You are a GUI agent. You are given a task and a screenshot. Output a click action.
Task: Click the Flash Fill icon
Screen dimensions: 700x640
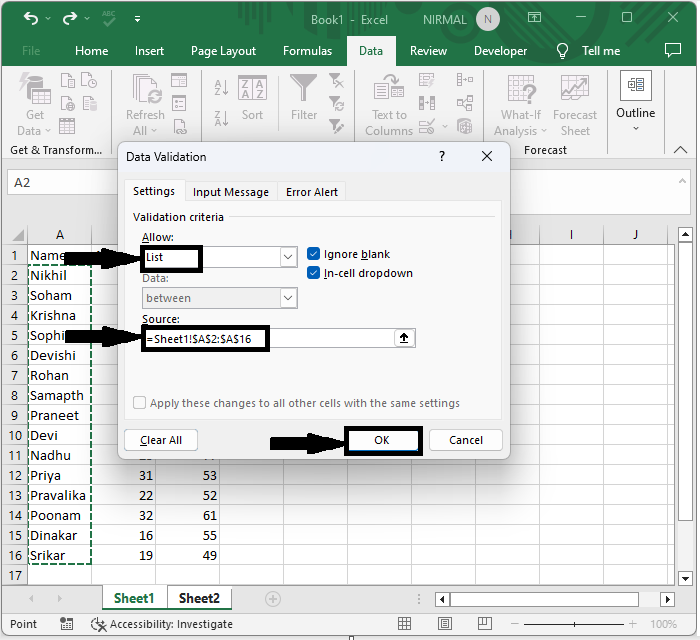tap(426, 80)
